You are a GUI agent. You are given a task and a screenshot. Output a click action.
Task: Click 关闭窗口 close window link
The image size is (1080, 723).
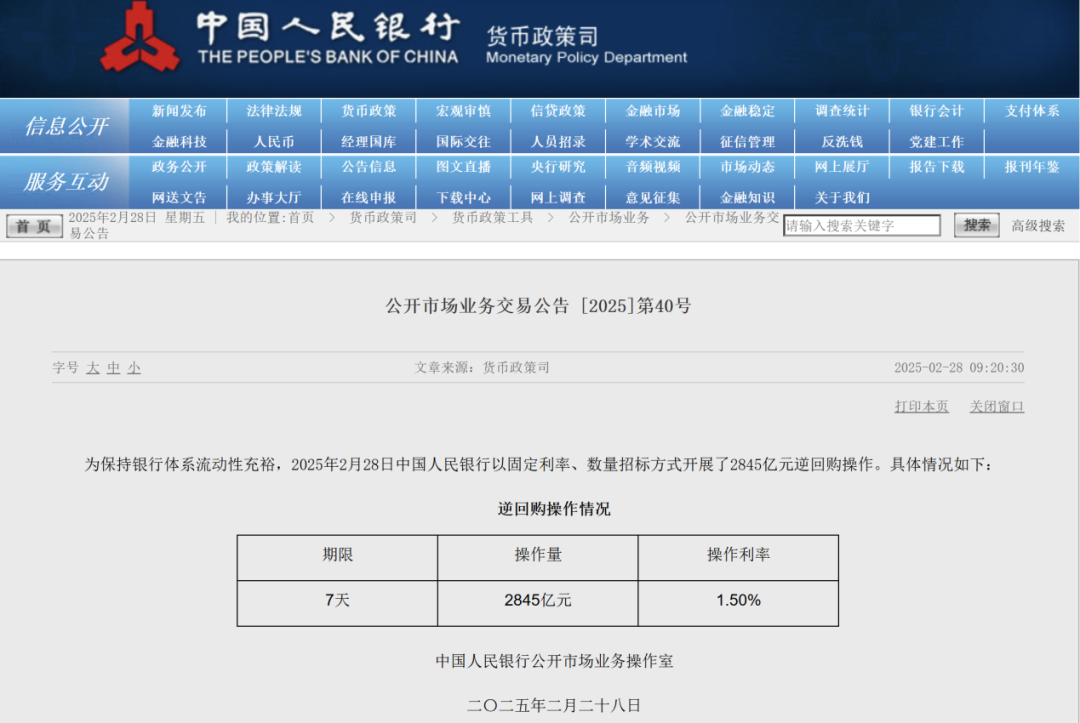click(996, 407)
